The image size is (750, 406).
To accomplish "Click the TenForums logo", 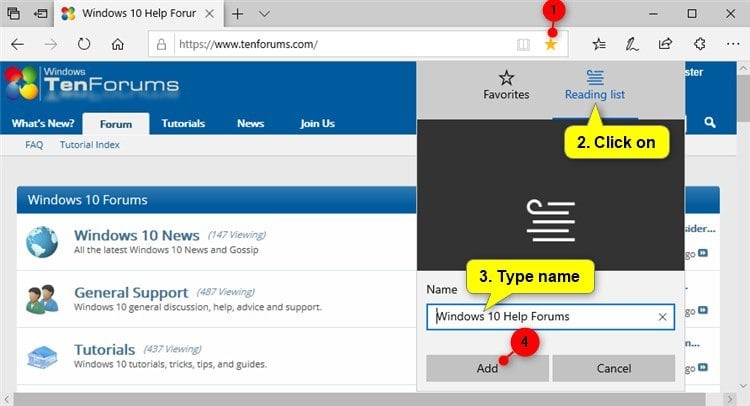I will click(x=92, y=84).
